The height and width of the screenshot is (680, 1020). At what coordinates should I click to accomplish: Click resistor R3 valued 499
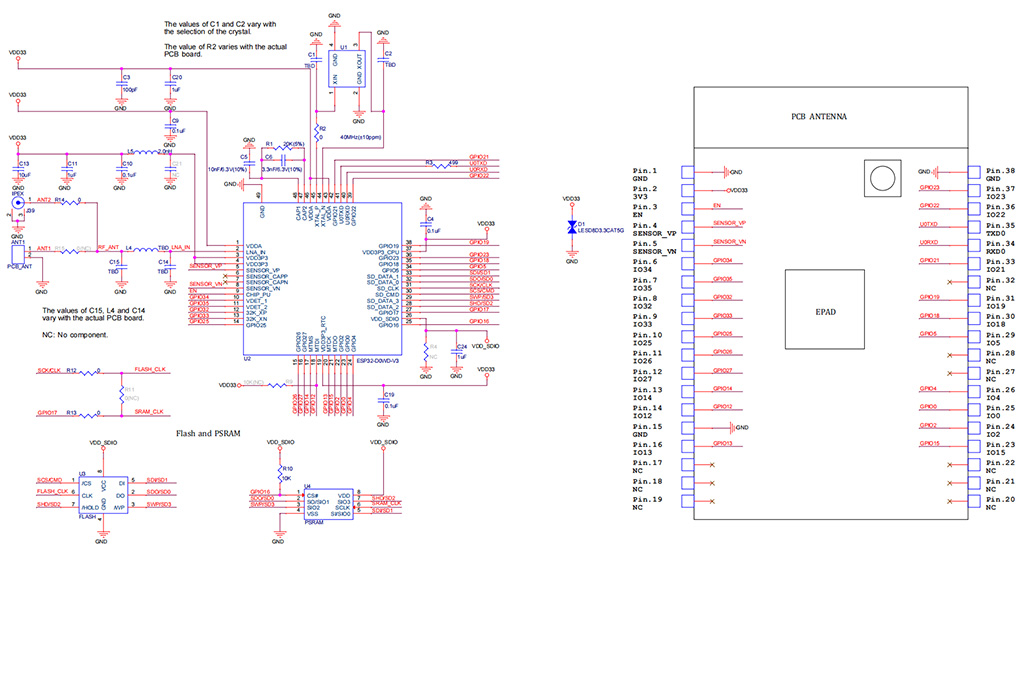442,165
